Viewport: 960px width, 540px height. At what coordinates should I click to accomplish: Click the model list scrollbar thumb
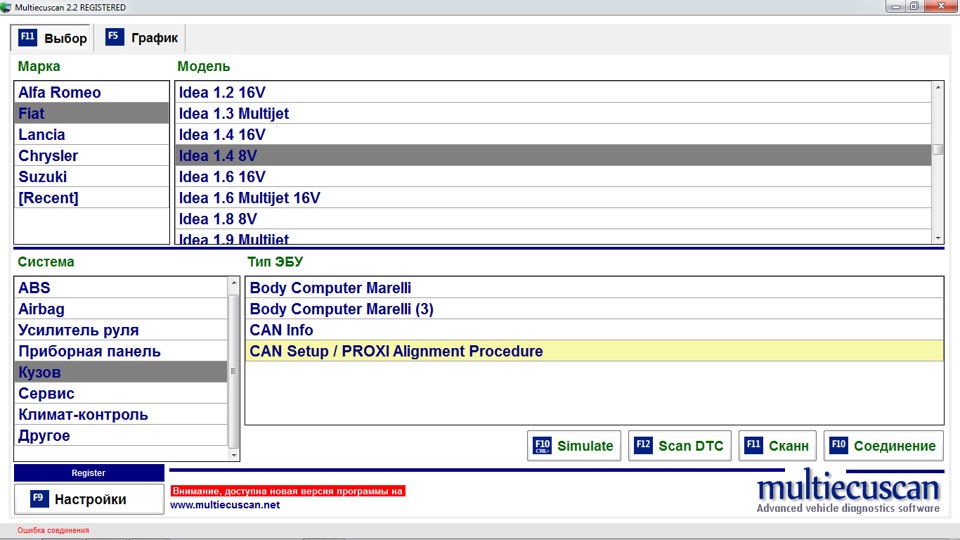(x=938, y=150)
